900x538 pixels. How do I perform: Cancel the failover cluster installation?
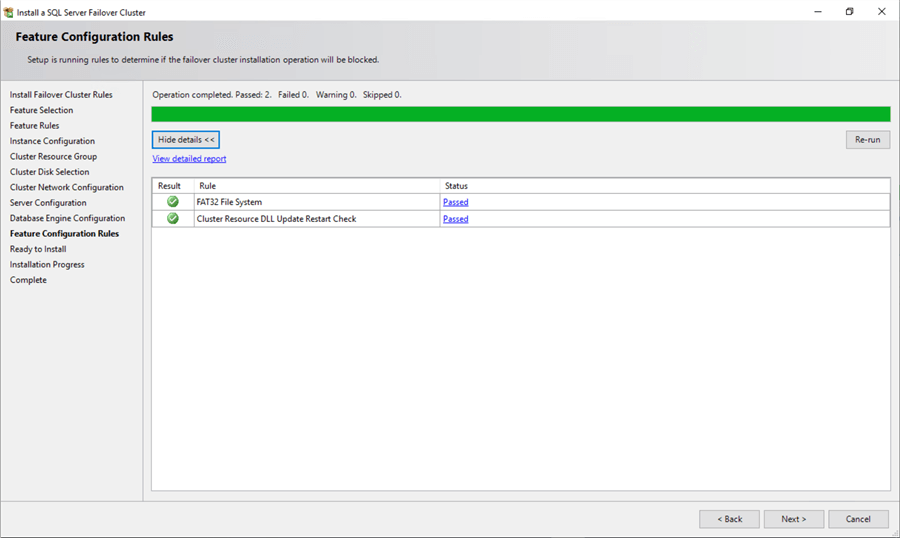click(x=858, y=519)
